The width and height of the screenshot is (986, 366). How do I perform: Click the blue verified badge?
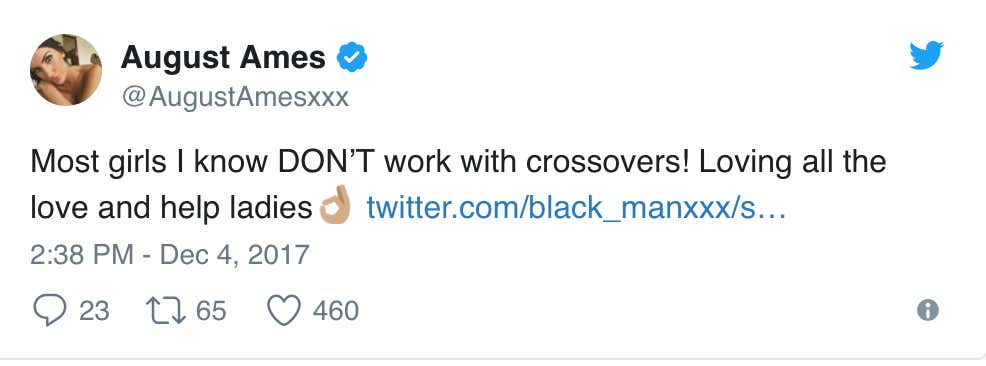click(x=352, y=57)
